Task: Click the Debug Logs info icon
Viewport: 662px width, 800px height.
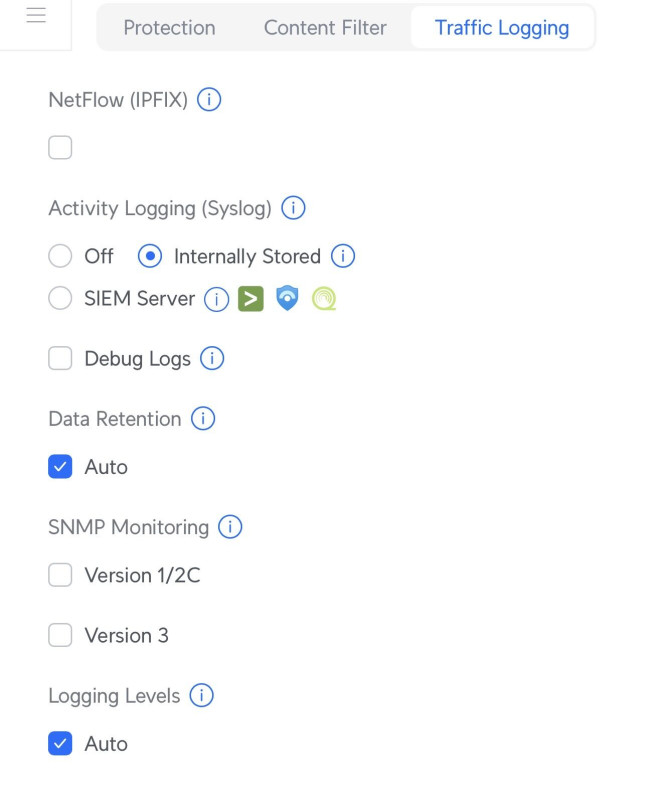Action: tap(212, 359)
